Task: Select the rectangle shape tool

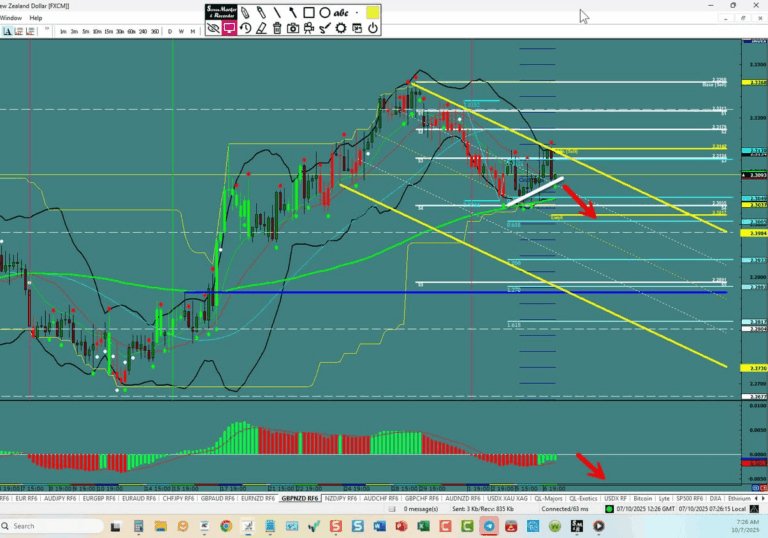Action: click(309, 13)
